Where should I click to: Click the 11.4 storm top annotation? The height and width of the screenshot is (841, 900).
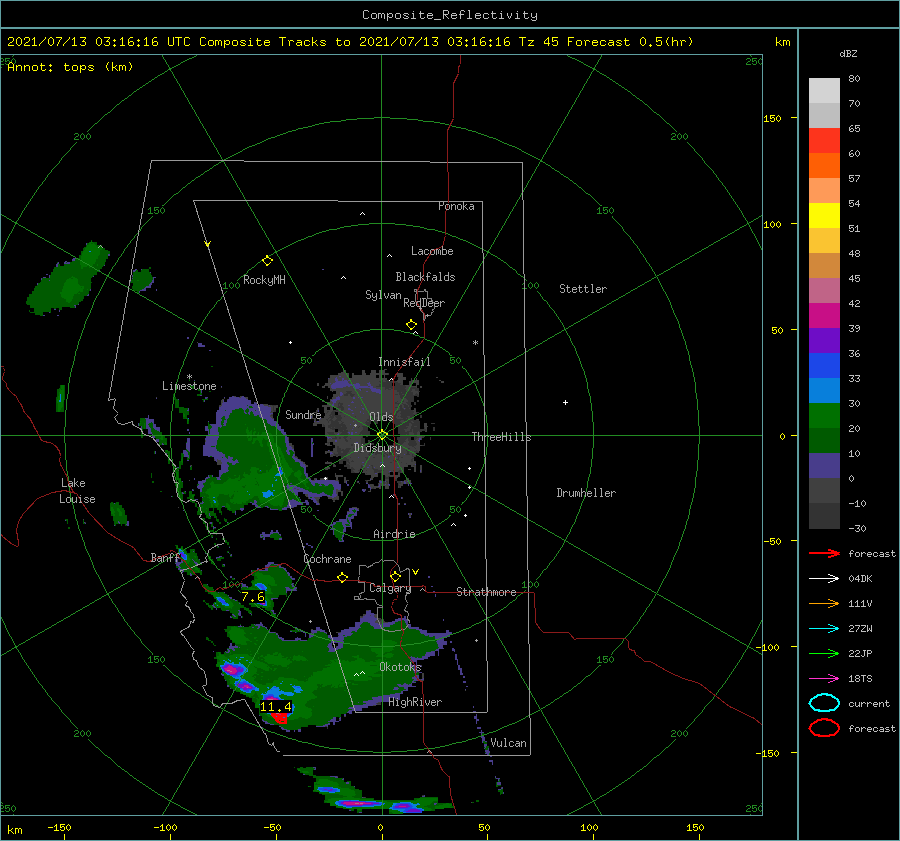(x=276, y=707)
